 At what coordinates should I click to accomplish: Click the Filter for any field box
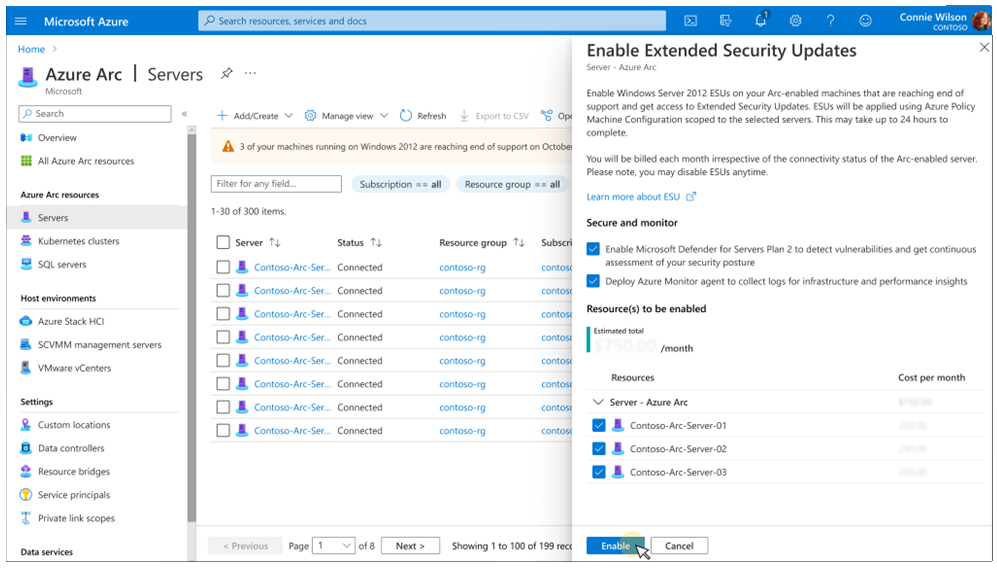(276, 184)
